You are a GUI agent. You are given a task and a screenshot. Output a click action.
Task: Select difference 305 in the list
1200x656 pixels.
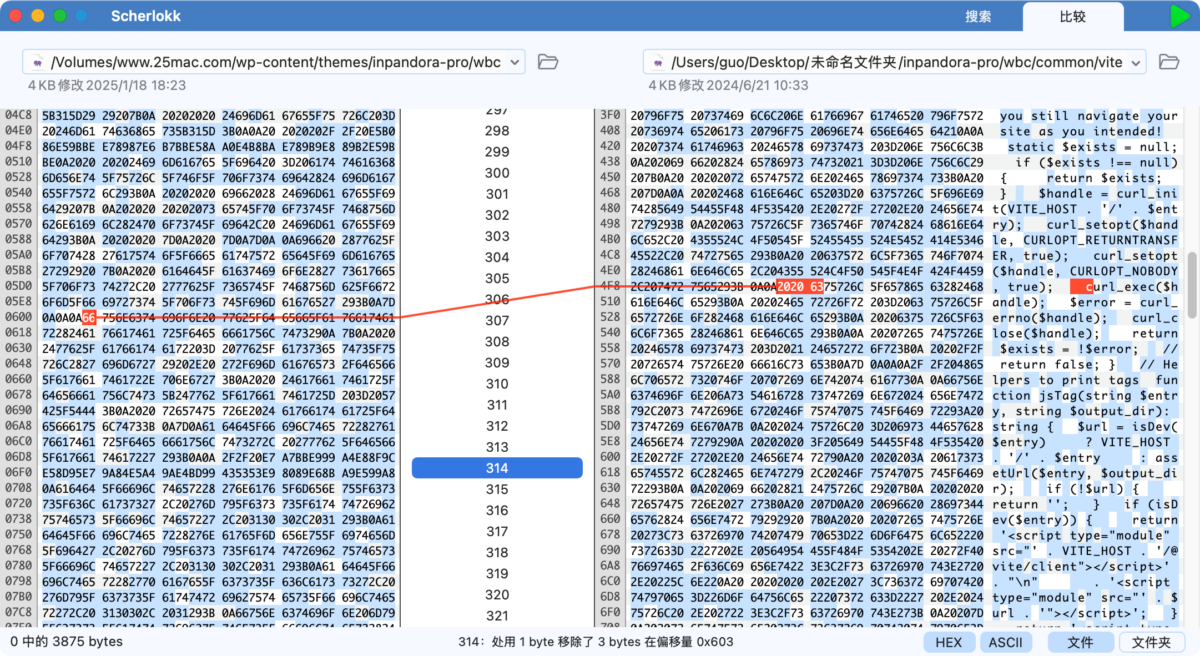(x=497, y=278)
